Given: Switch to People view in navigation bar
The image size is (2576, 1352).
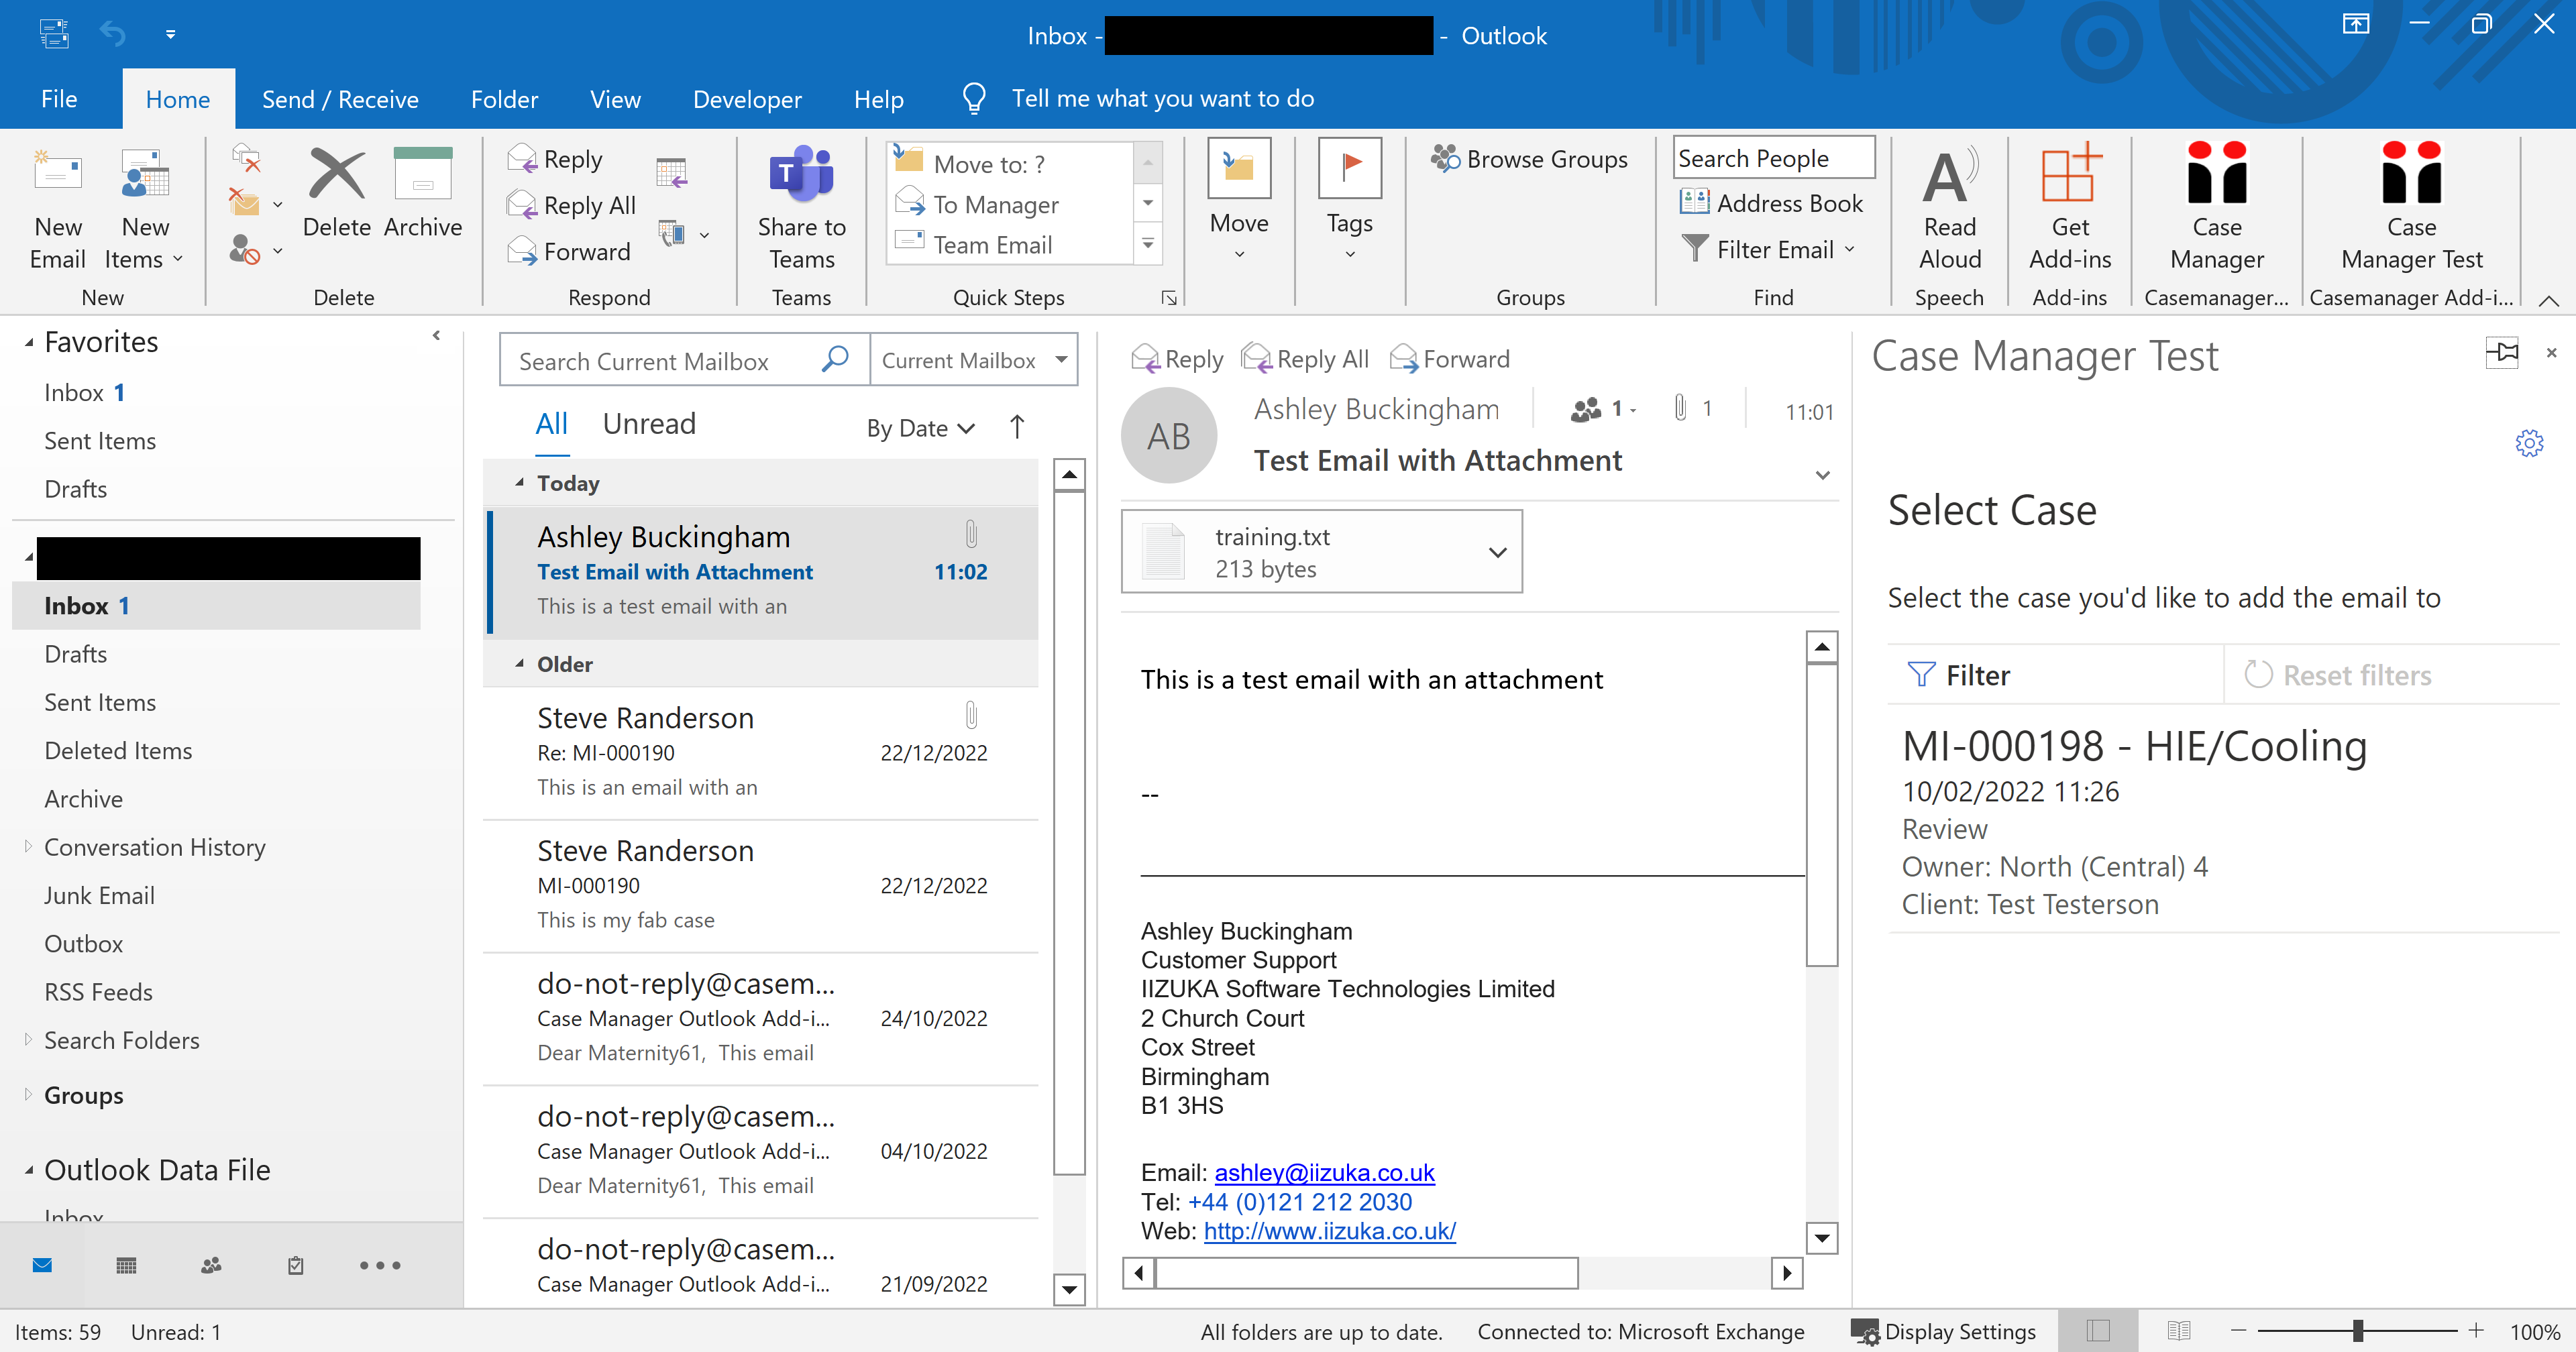Looking at the screenshot, I should click(x=211, y=1266).
